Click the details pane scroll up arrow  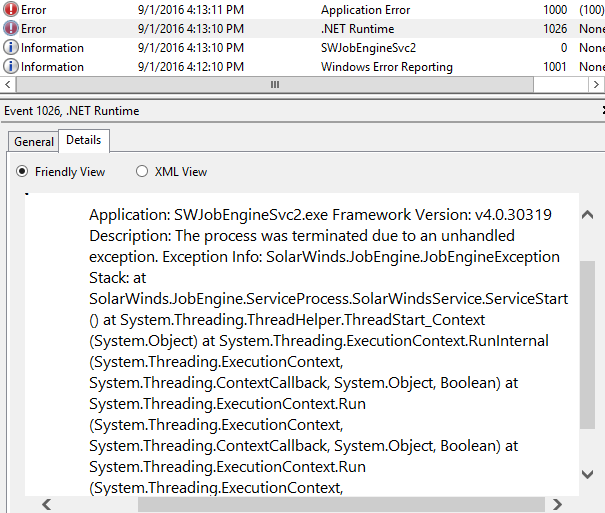coord(587,215)
